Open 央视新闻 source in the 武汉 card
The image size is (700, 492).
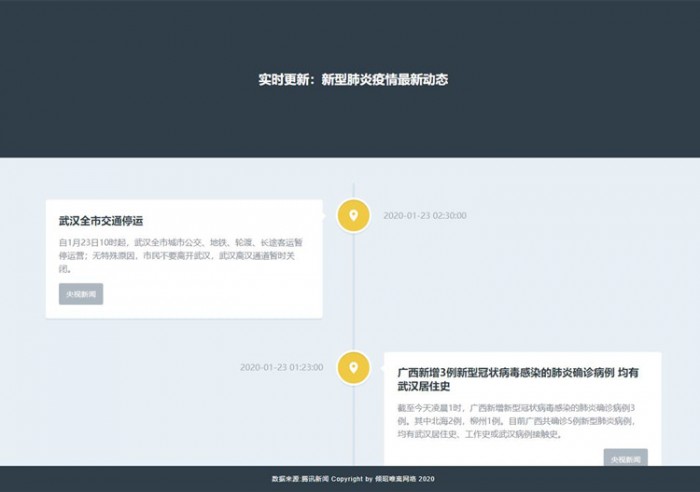tap(81, 294)
